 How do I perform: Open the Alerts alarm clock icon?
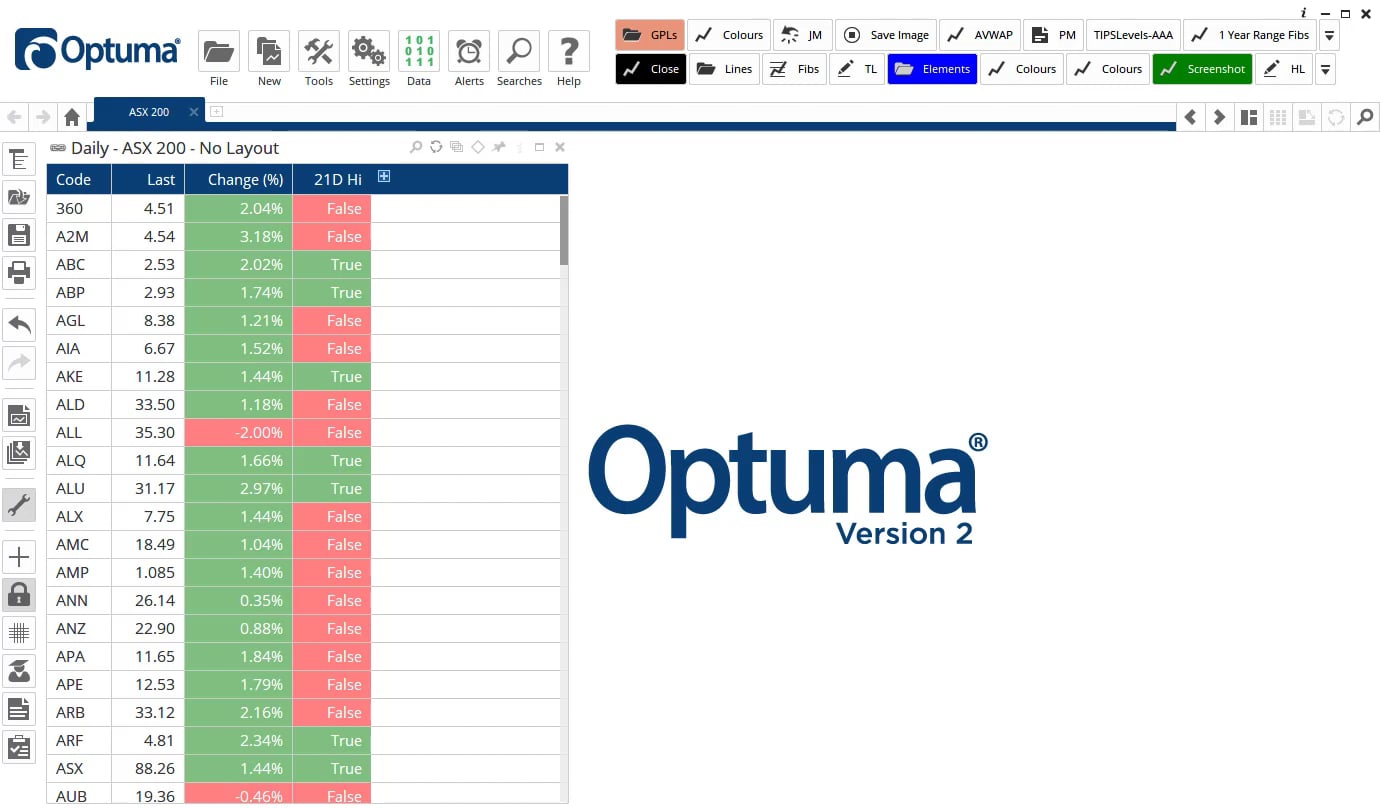click(x=468, y=51)
